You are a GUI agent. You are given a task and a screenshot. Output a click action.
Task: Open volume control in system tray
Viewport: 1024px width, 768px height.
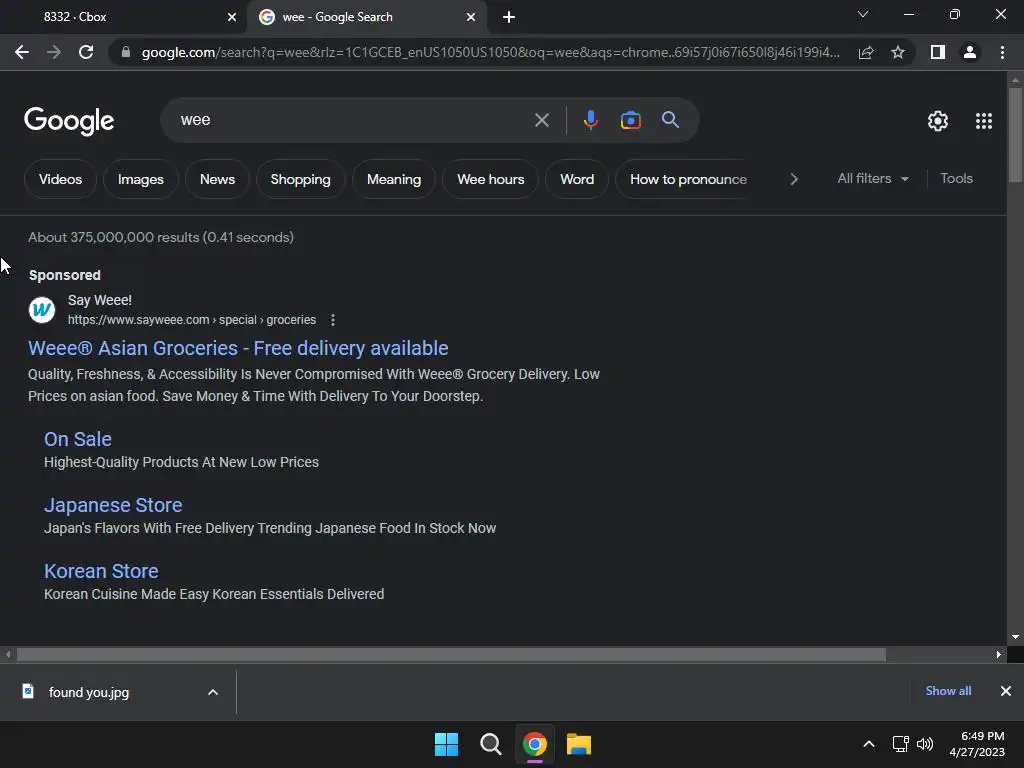tap(925, 744)
